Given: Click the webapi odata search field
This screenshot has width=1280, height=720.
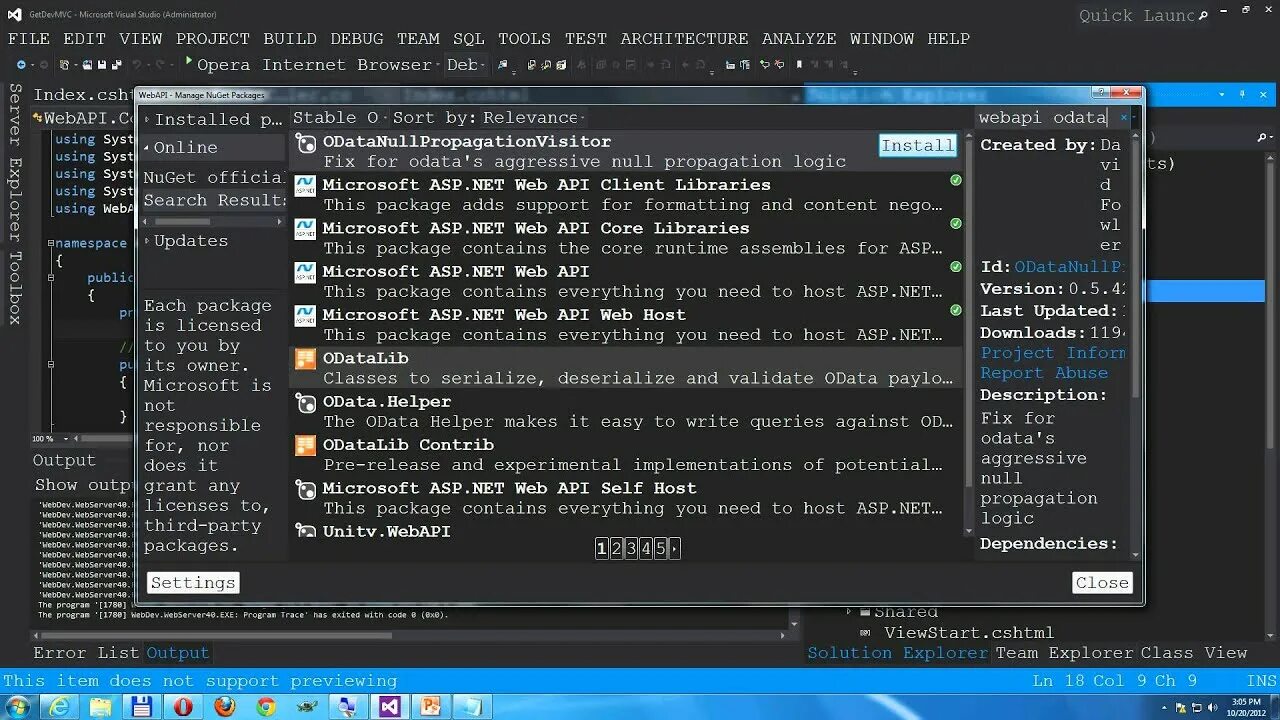Looking at the screenshot, I should [1045, 118].
